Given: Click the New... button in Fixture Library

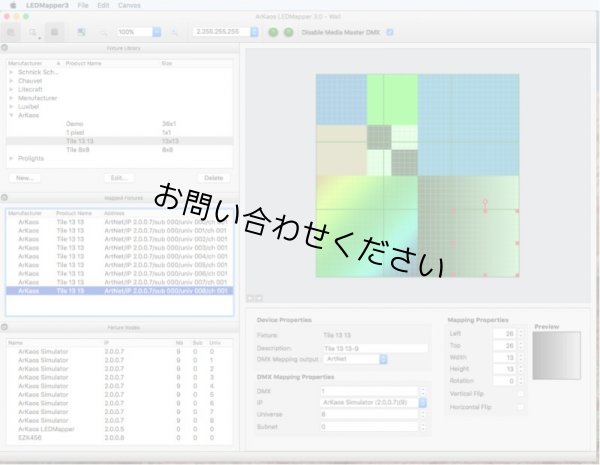Looking at the screenshot, I should pyautogui.click(x=25, y=177).
